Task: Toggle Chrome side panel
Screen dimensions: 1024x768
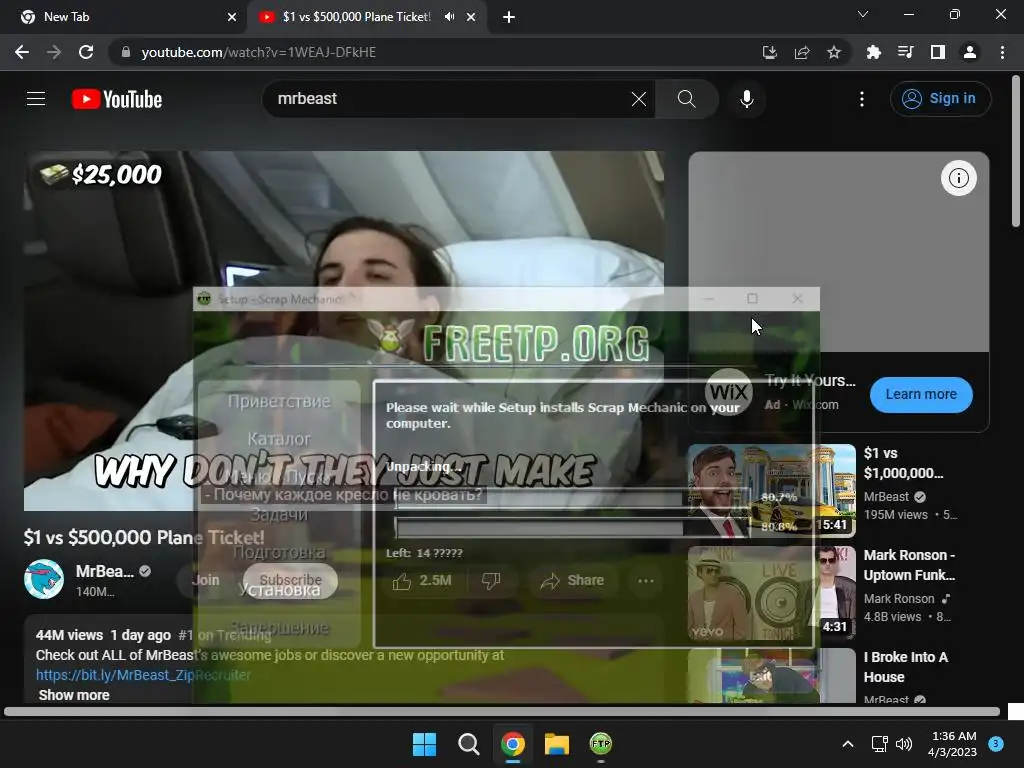Action: coord(938,52)
